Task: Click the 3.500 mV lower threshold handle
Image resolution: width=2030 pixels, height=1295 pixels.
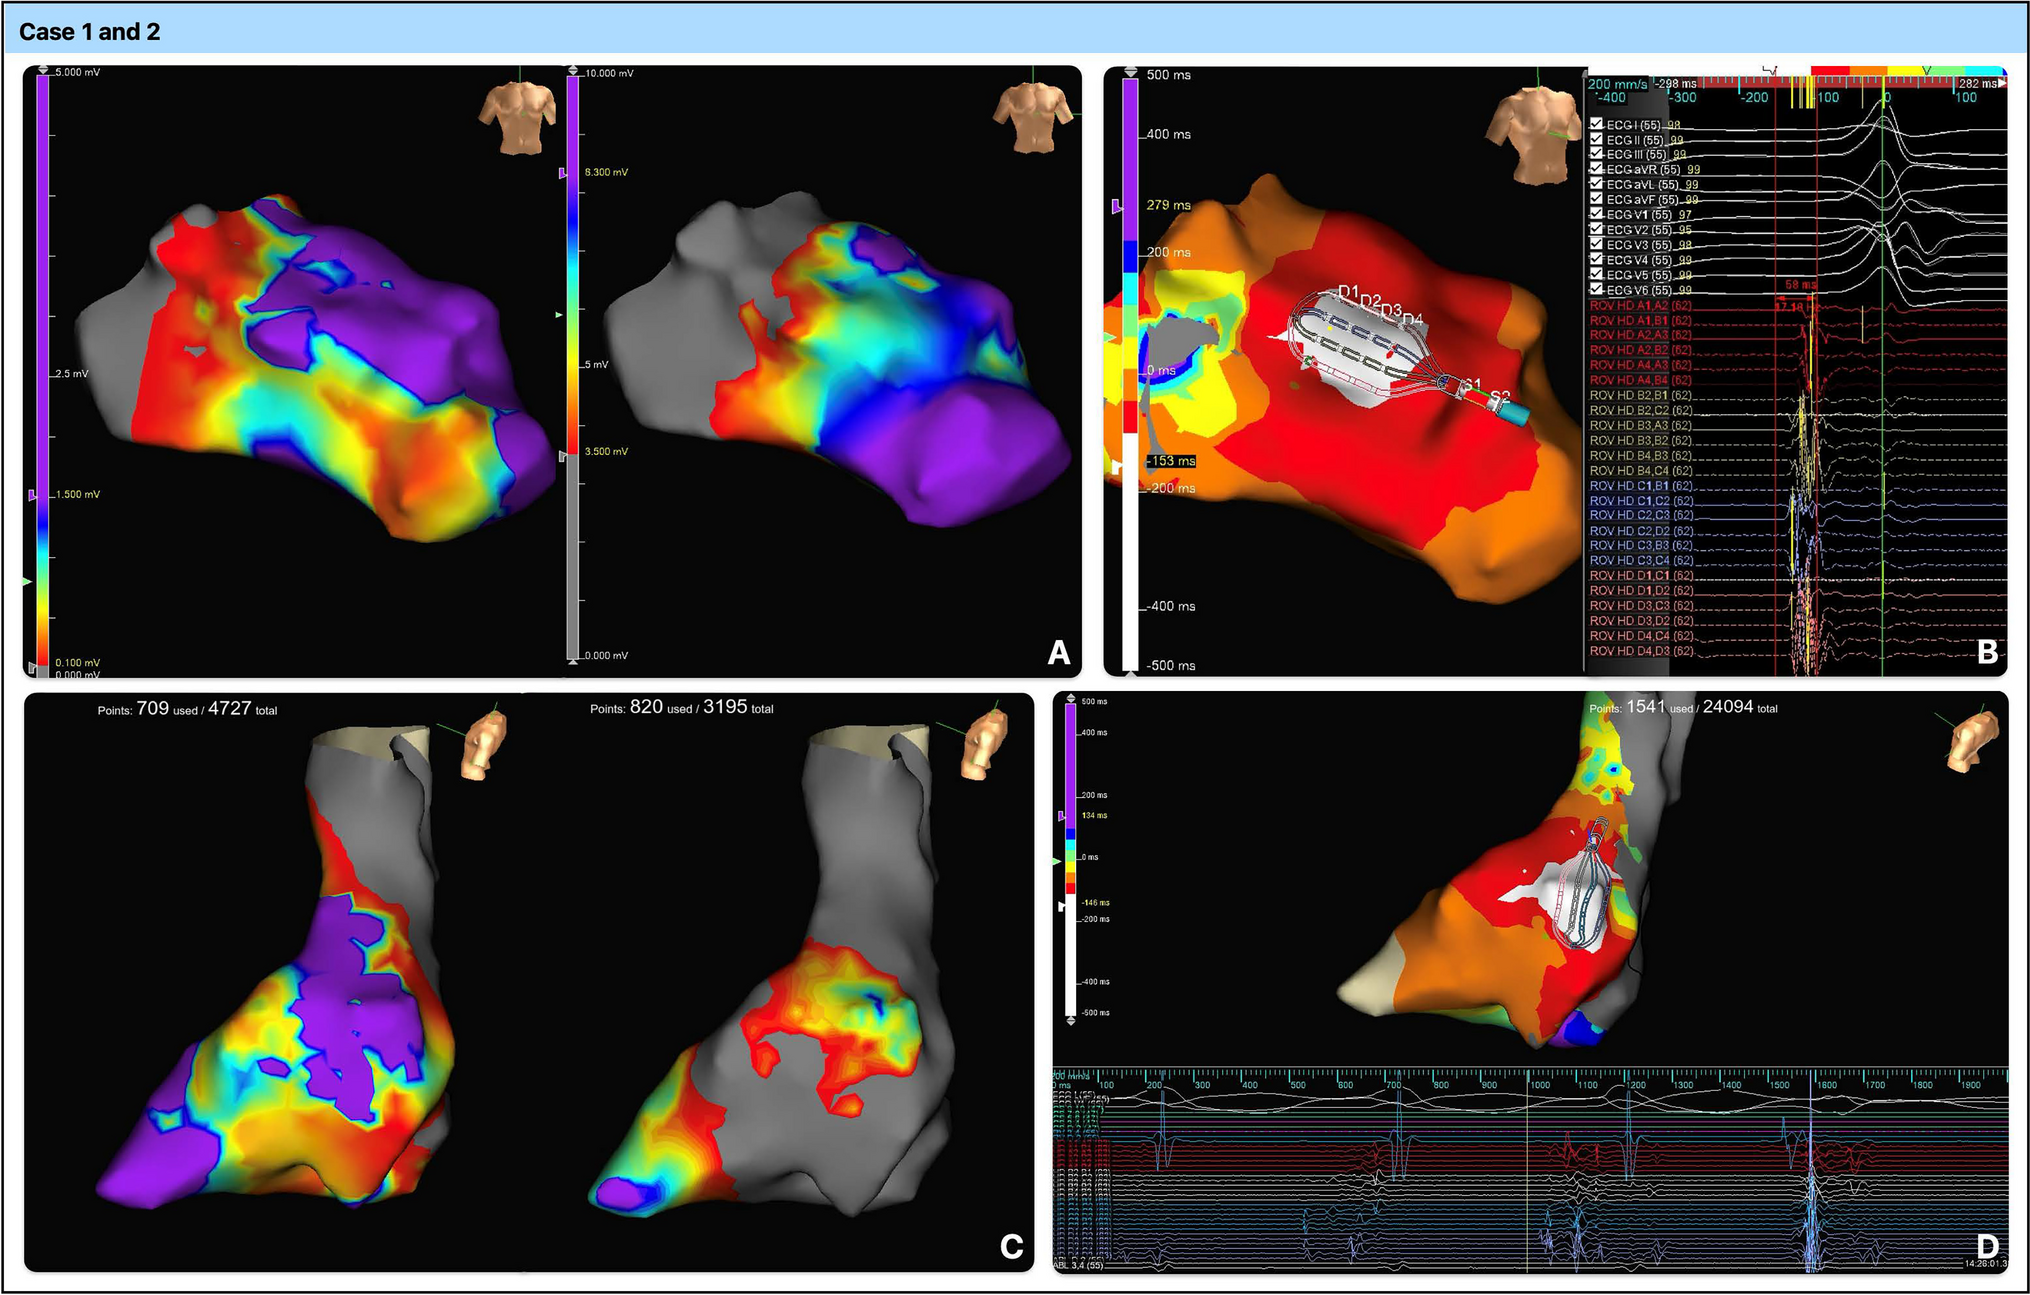Action: click(x=562, y=456)
